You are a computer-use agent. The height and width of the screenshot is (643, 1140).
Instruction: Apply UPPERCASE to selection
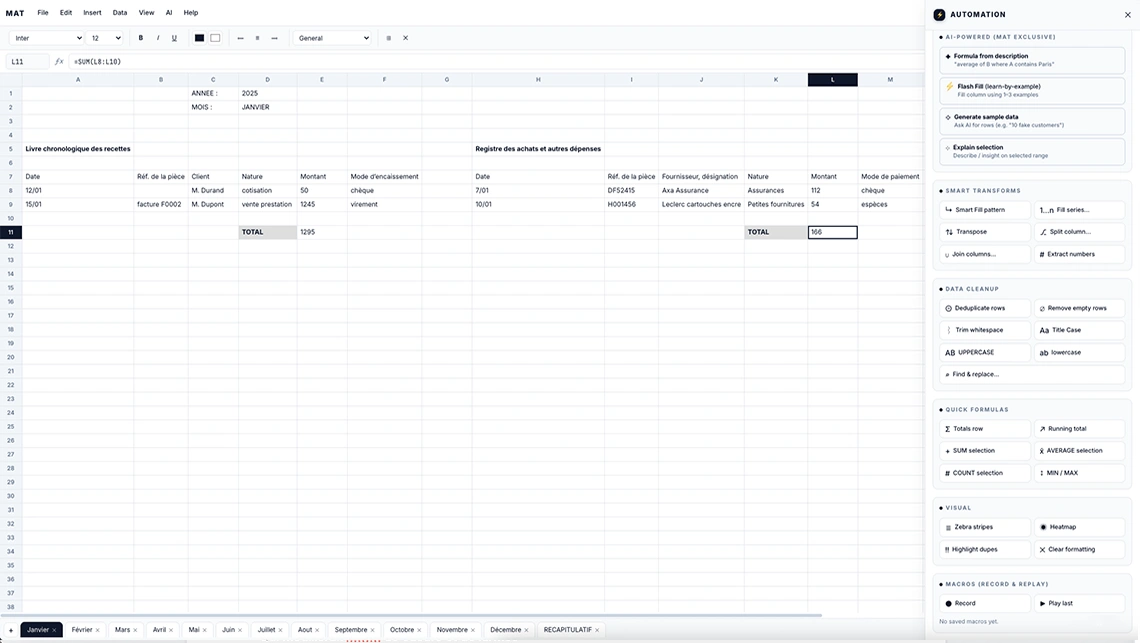coord(984,352)
